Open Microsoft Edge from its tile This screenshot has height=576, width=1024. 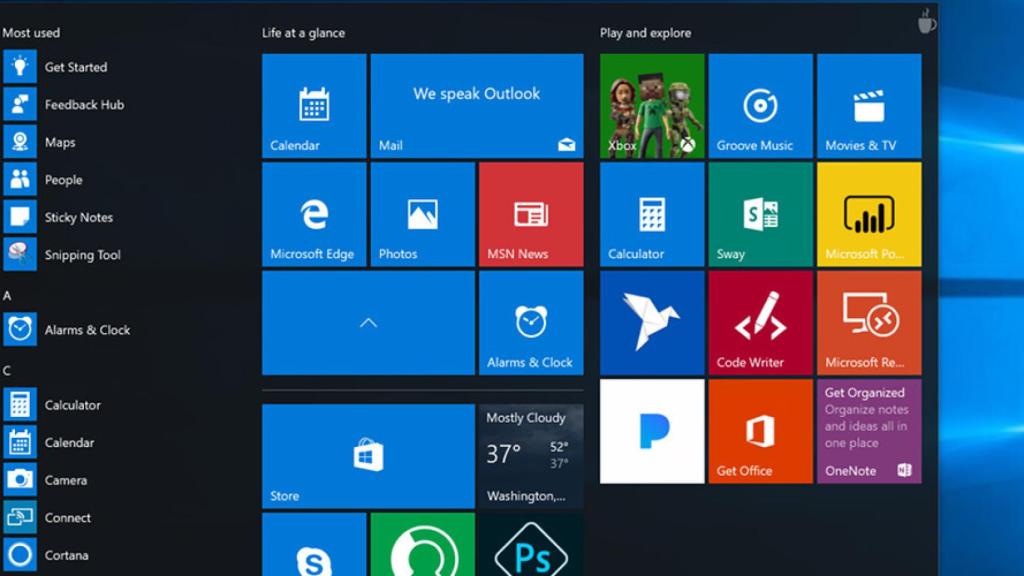coord(313,215)
